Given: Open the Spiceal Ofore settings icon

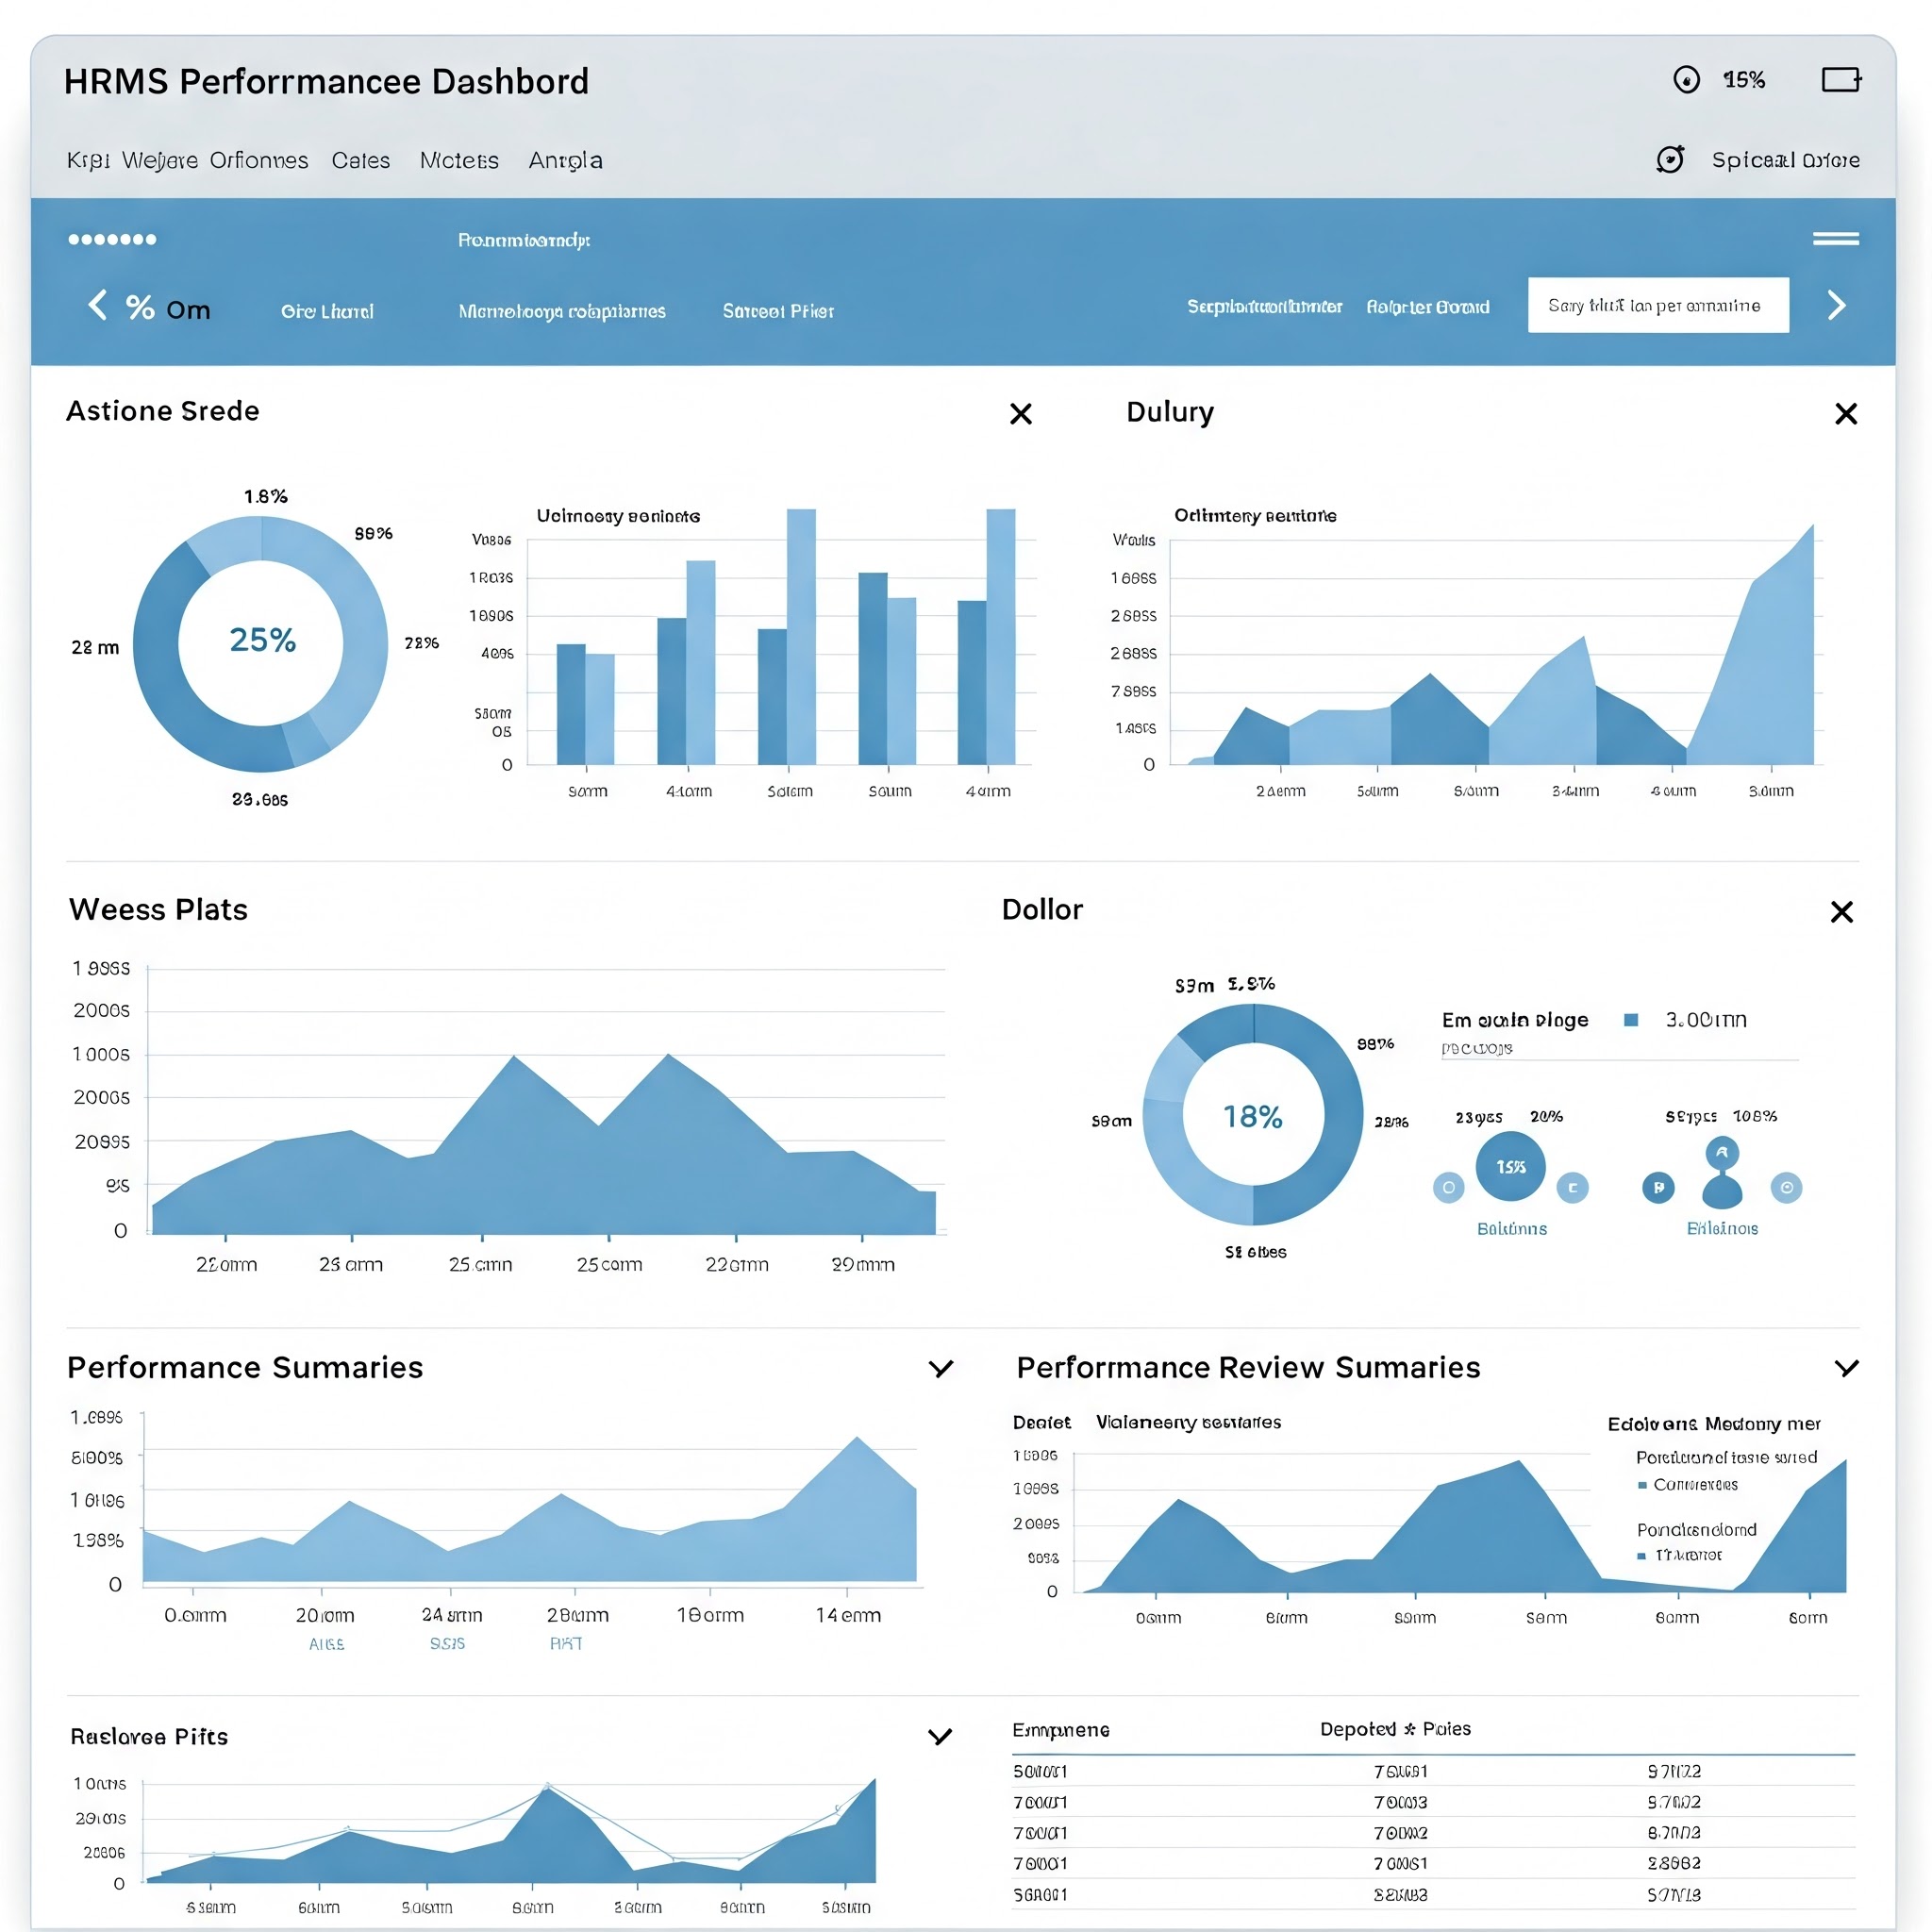Looking at the screenshot, I should (x=1672, y=159).
